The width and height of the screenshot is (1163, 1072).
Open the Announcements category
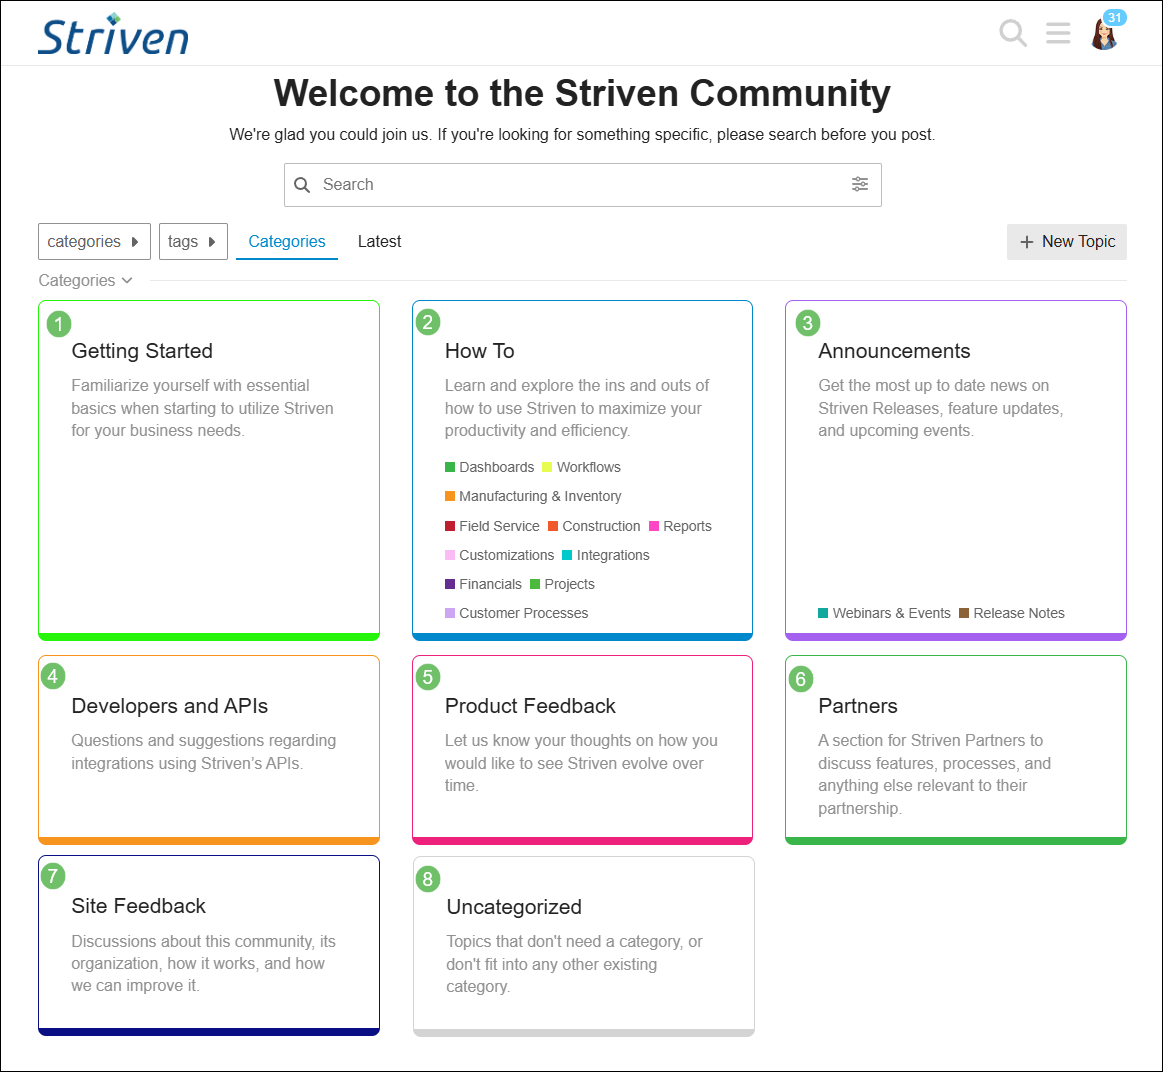[x=894, y=351]
